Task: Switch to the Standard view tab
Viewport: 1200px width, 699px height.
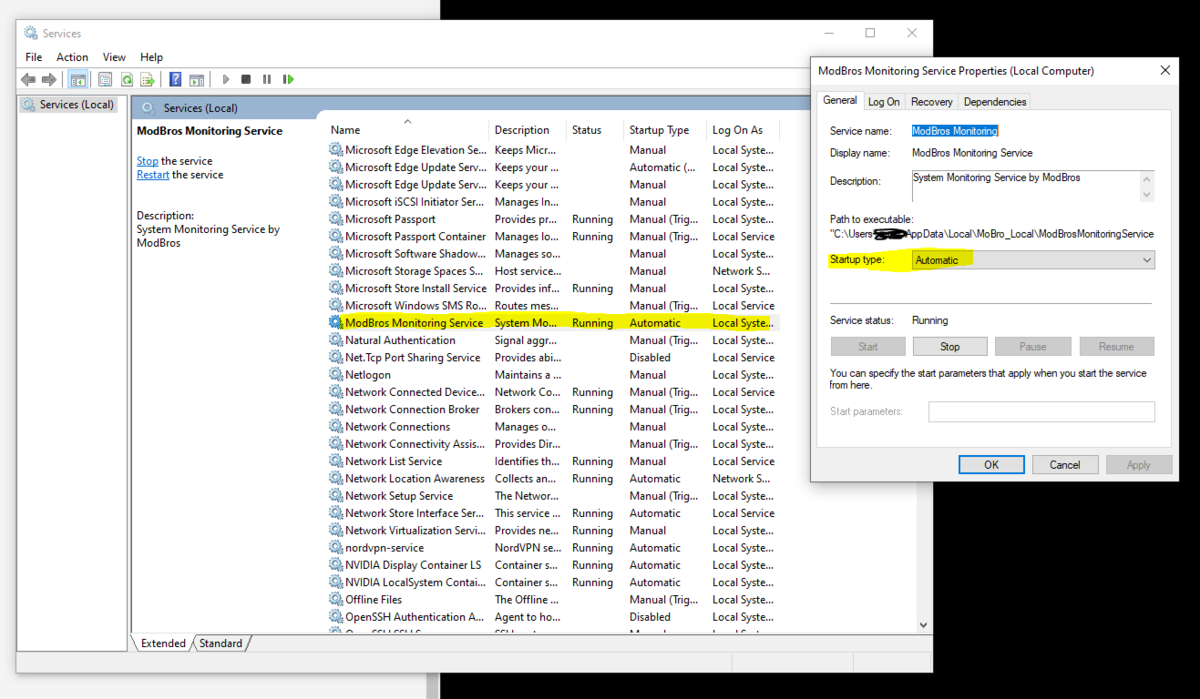Action: click(x=221, y=643)
